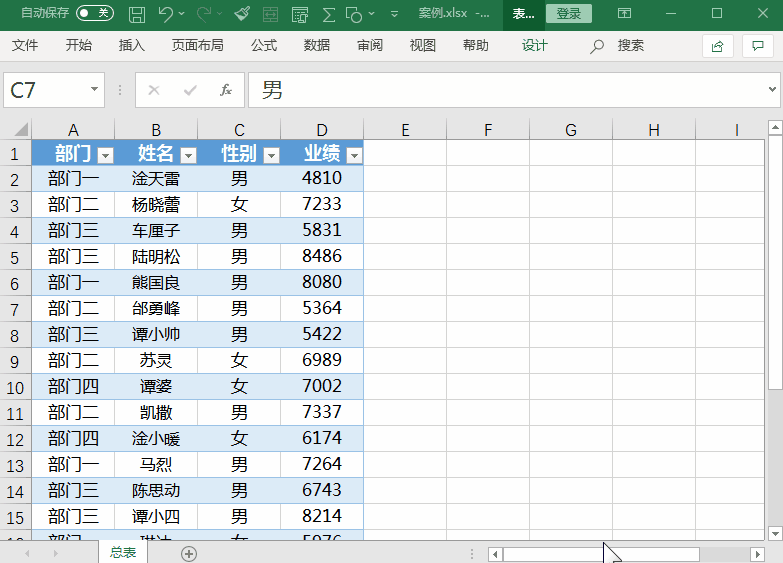This screenshot has height=563, width=783.
Task: Click cell containing 谭小帅
Action: (x=156, y=335)
